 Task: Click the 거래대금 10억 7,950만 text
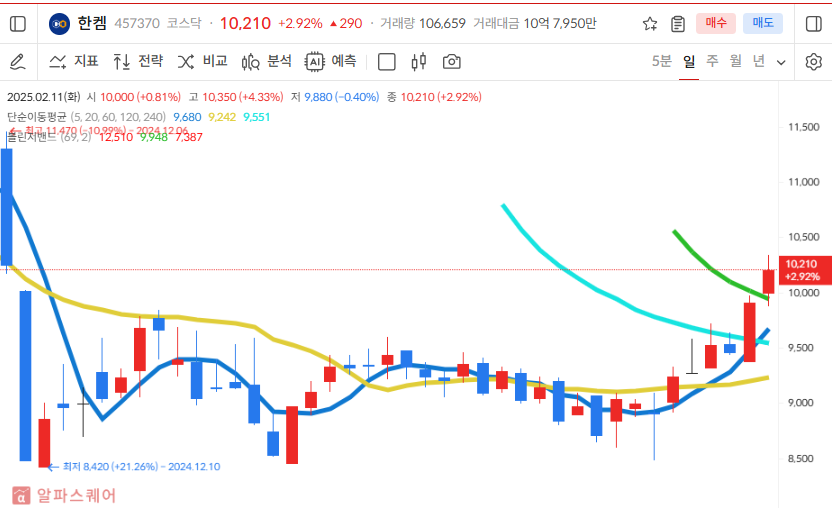click(x=535, y=23)
